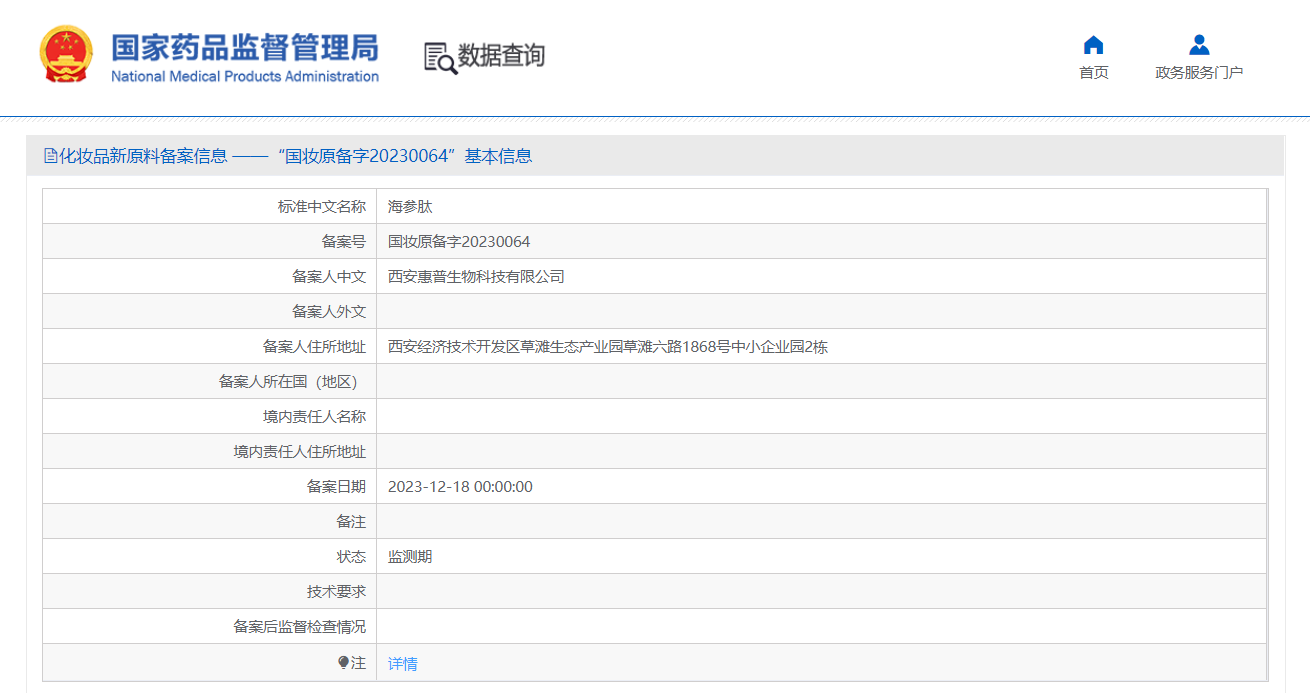Click the magnifier inside the 数据查询 icon

click(445, 64)
